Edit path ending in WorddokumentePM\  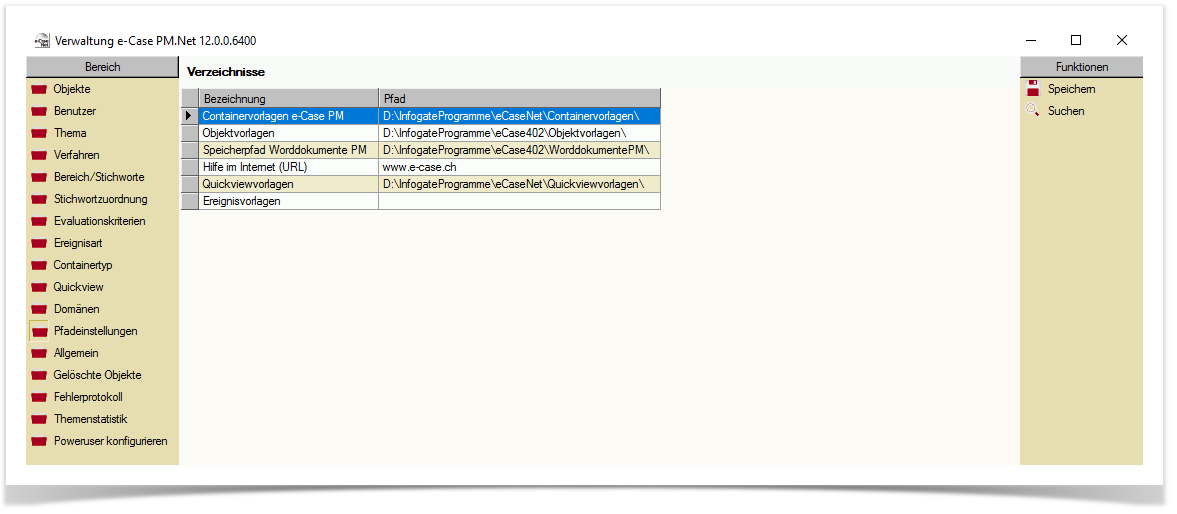point(519,150)
